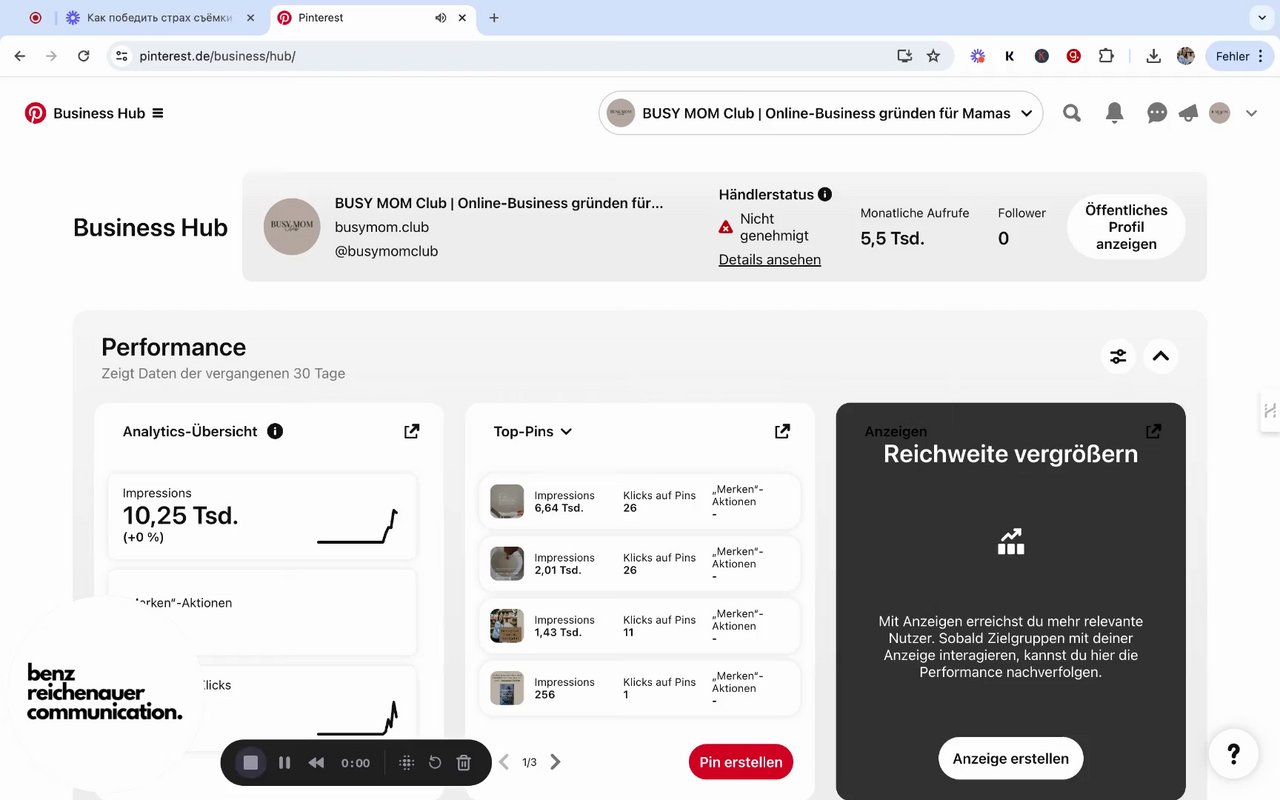Open the browser downloads icon
The width and height of the screenshot is (1280, 800).
tap(1153, 56)
